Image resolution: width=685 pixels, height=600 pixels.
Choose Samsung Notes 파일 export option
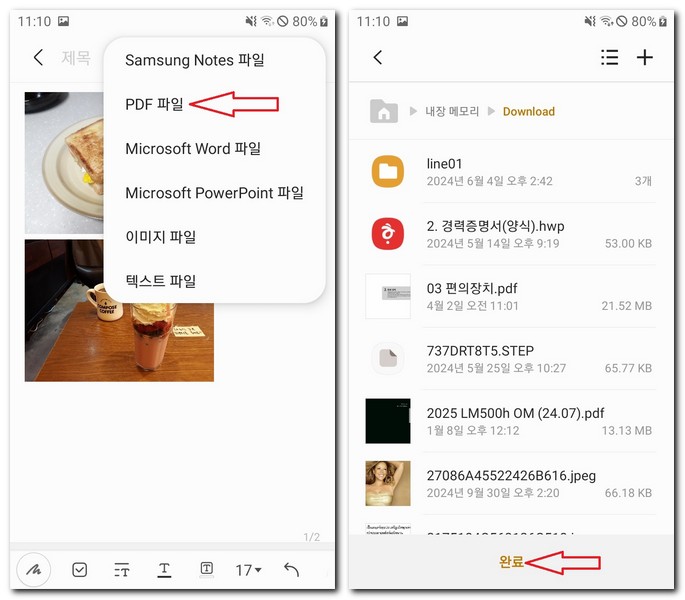(x=194, y=60)
